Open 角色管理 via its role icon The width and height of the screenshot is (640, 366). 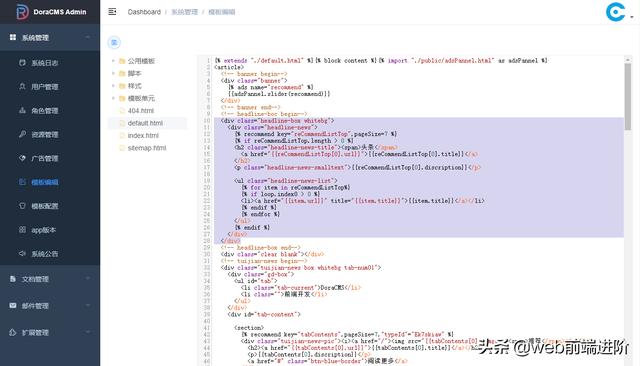pos(22,110)
